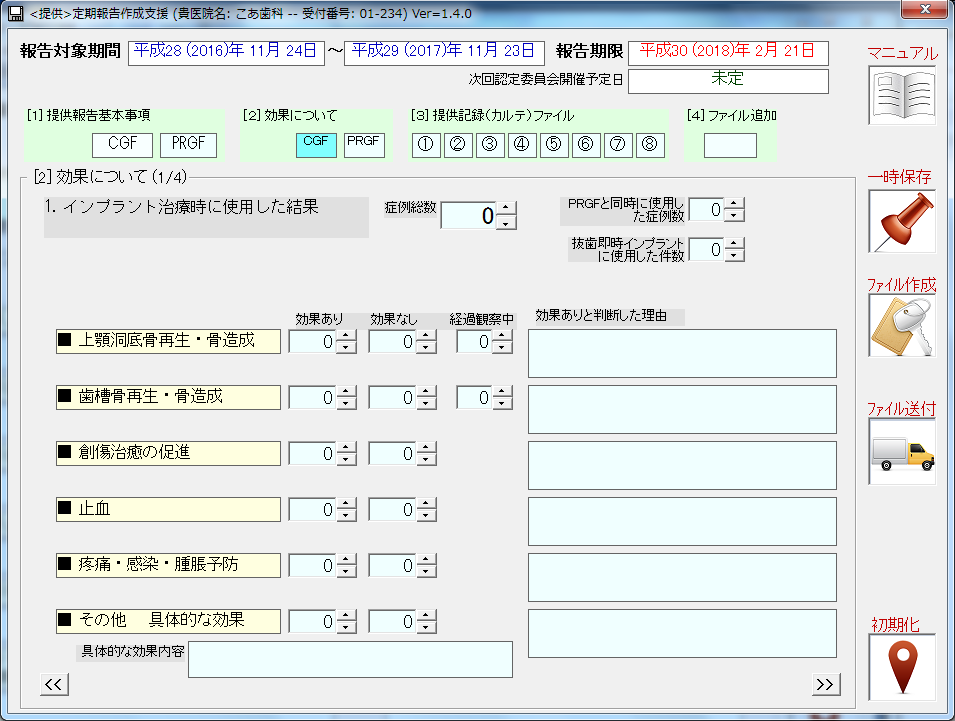
Task: Click the blank ファイル追加 button
Action: [x=730, y=145]
